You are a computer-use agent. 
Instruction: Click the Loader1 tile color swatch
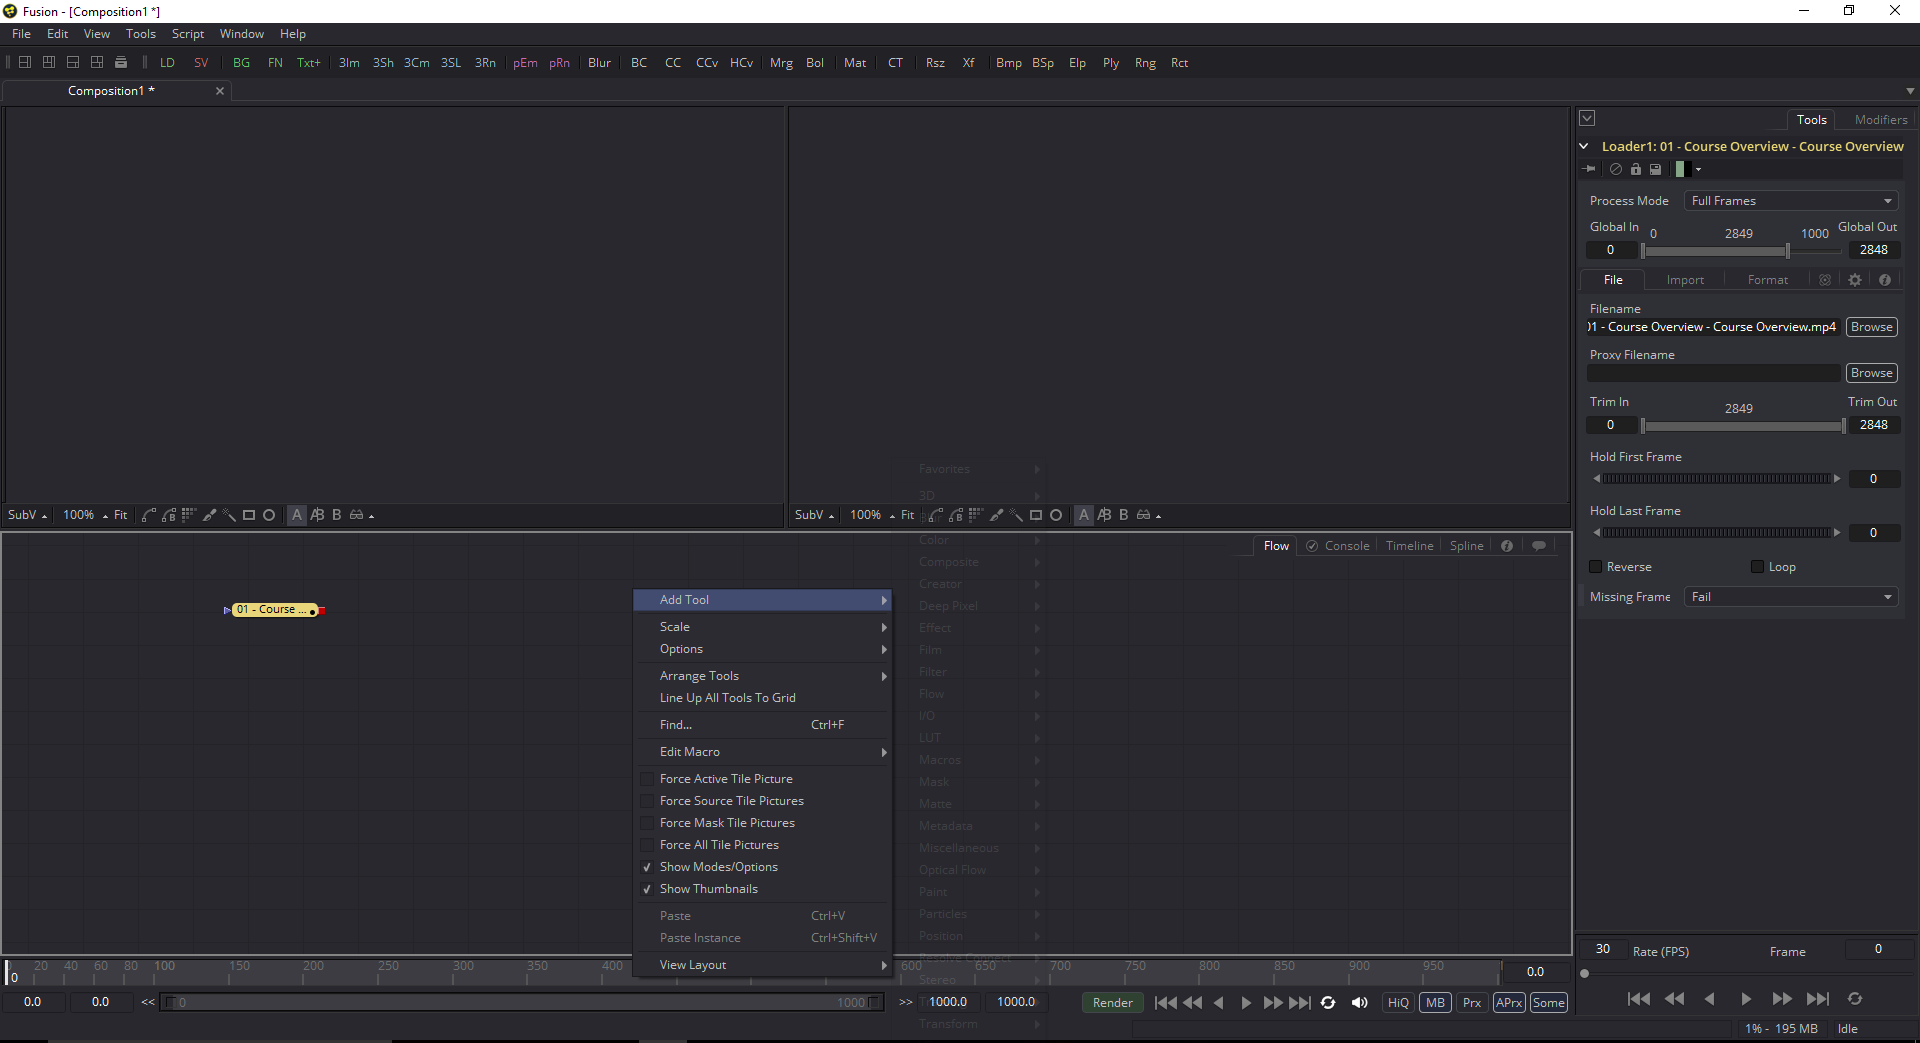1682,169
